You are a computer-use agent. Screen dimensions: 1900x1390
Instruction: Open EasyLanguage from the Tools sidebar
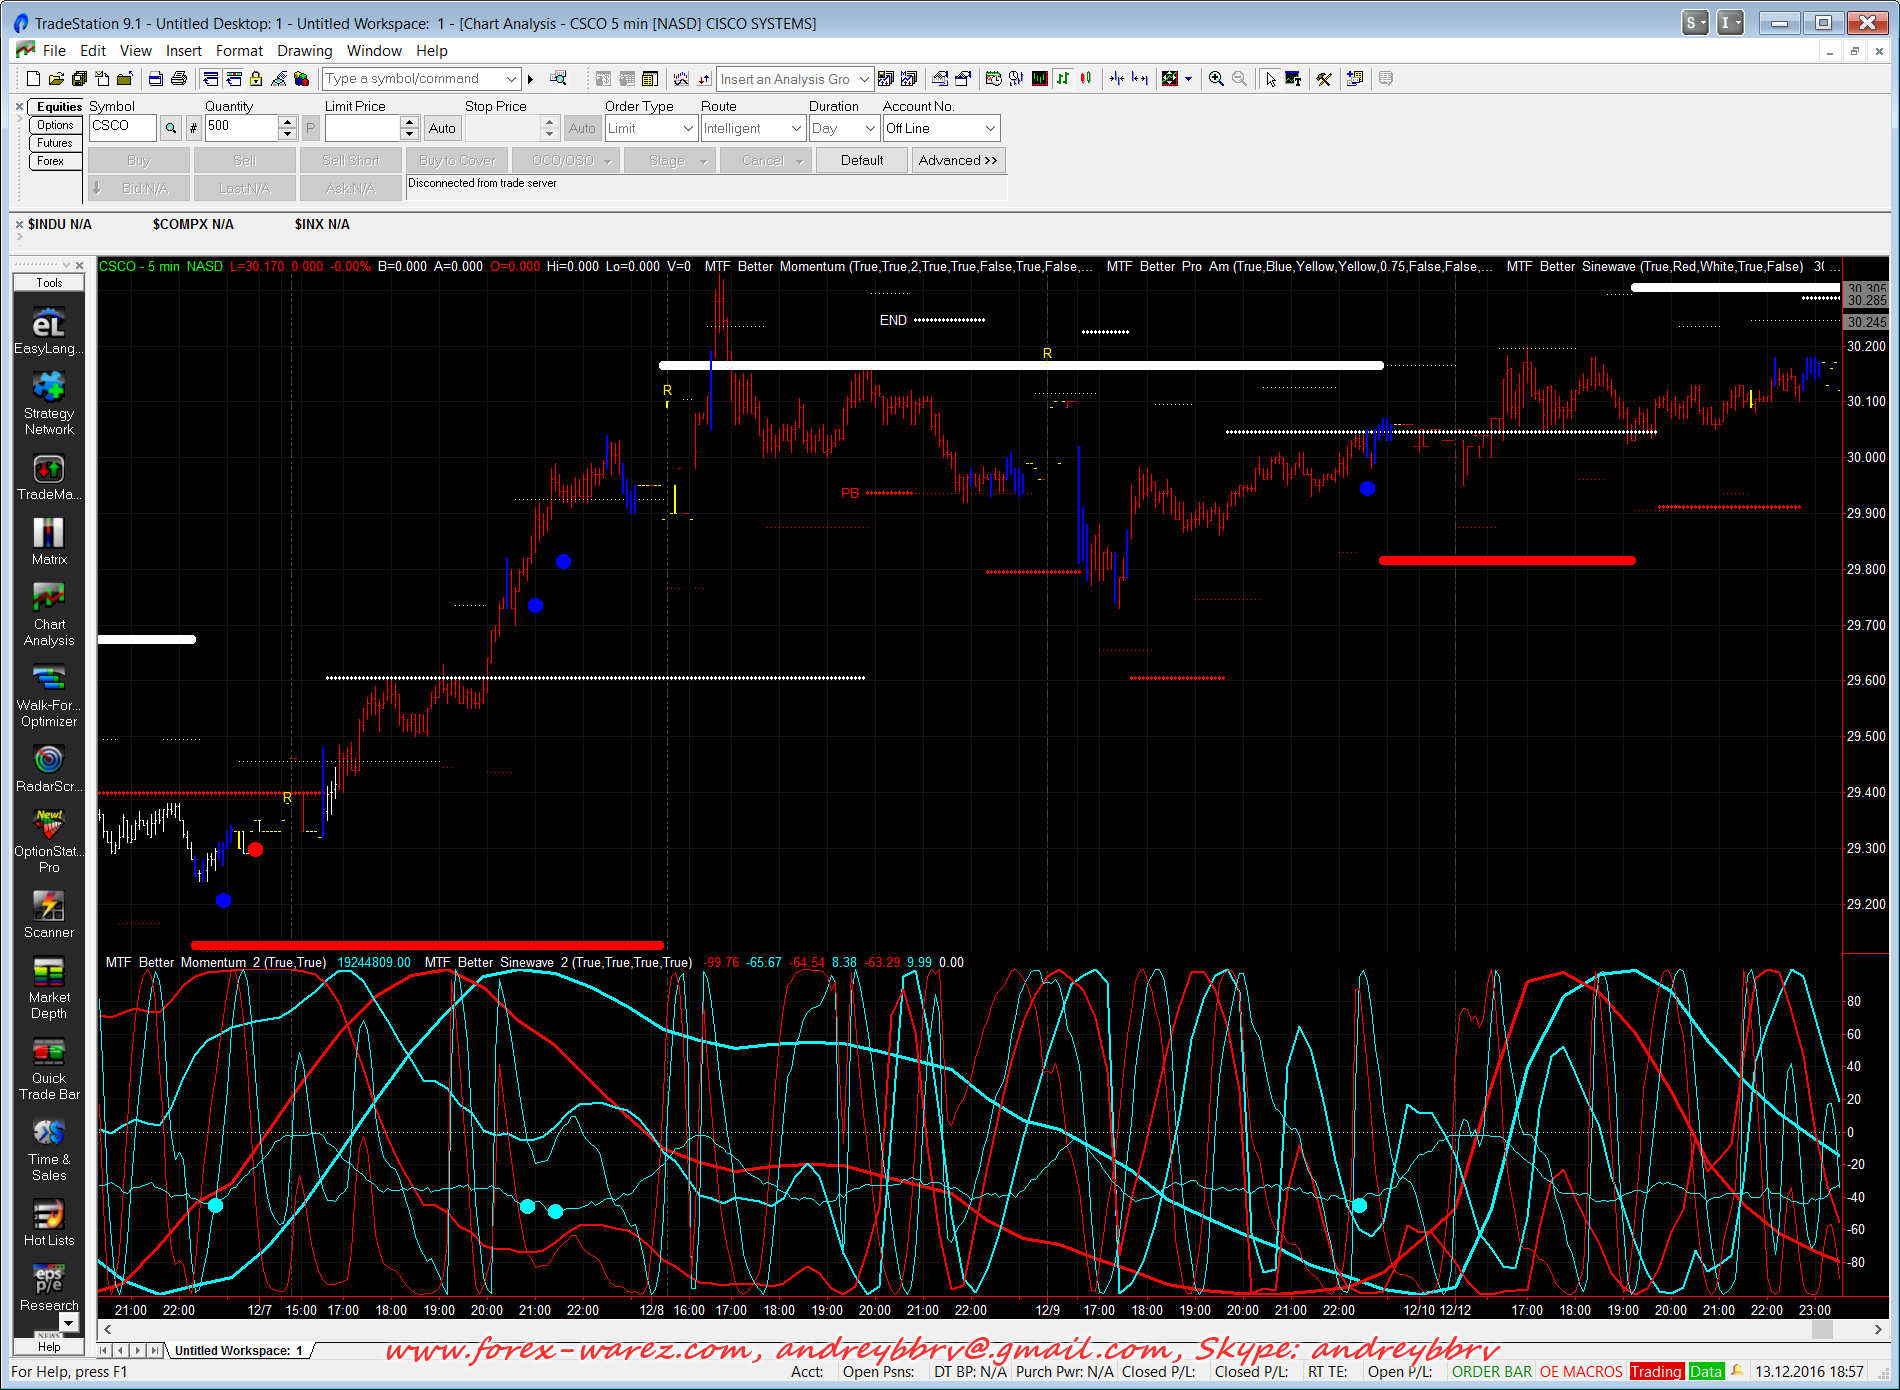point(48,331)
